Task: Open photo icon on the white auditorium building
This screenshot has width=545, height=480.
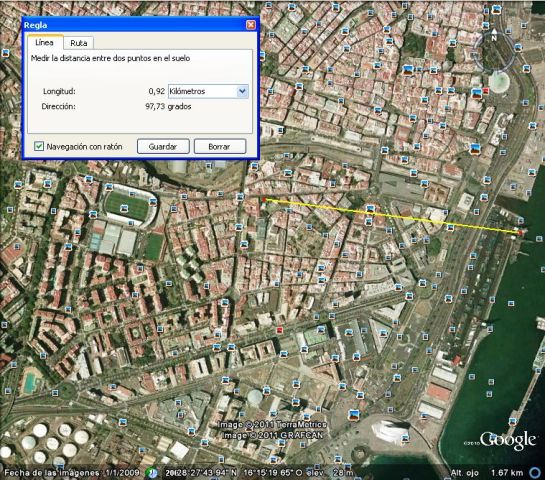Action: pos(404,438)
